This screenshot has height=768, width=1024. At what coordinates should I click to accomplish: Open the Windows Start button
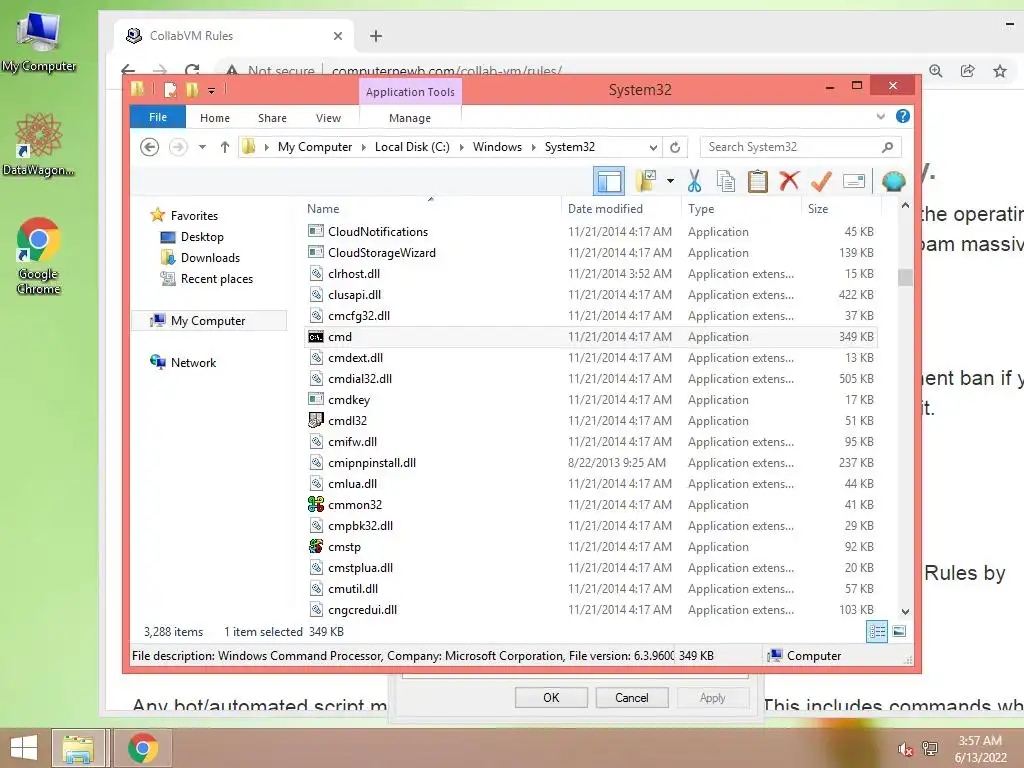[x=24, y=748]
